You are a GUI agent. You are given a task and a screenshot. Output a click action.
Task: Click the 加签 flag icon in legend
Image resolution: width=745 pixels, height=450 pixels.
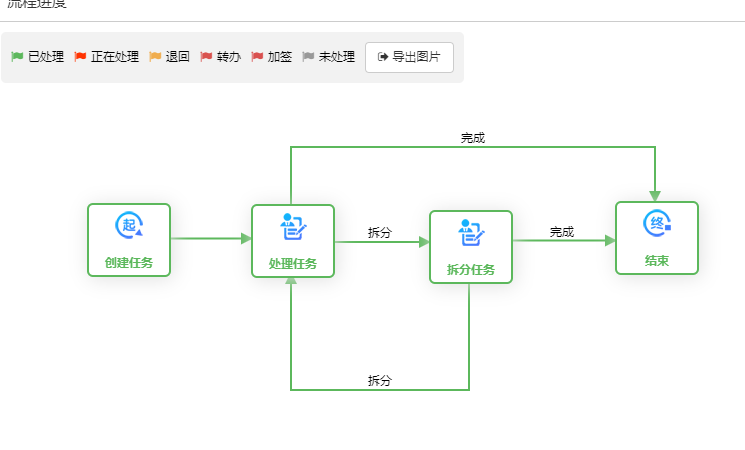point(257,57)
